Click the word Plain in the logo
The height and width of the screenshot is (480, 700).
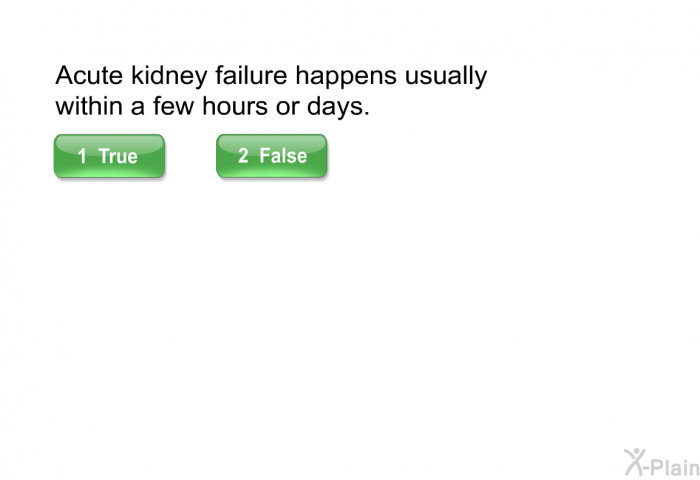675,467
